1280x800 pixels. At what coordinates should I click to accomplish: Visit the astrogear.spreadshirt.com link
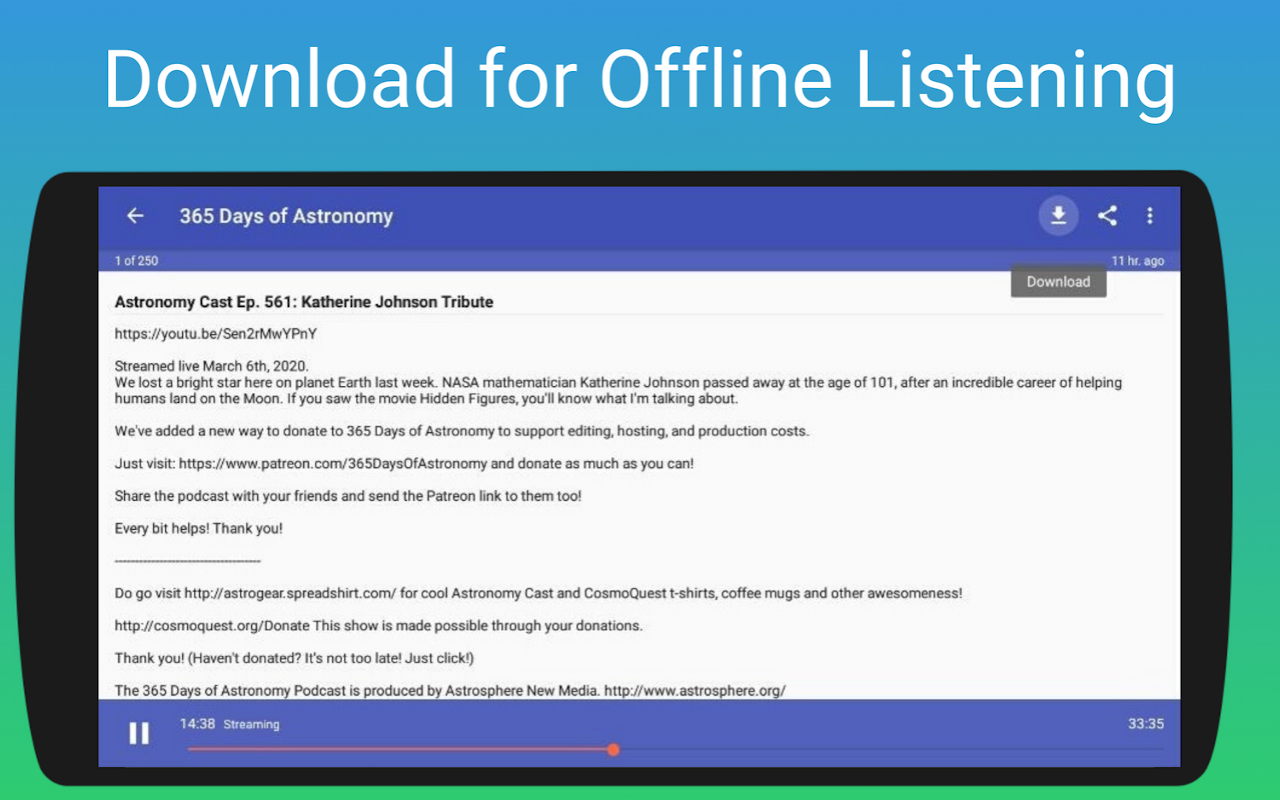click(x=290, y=593)
